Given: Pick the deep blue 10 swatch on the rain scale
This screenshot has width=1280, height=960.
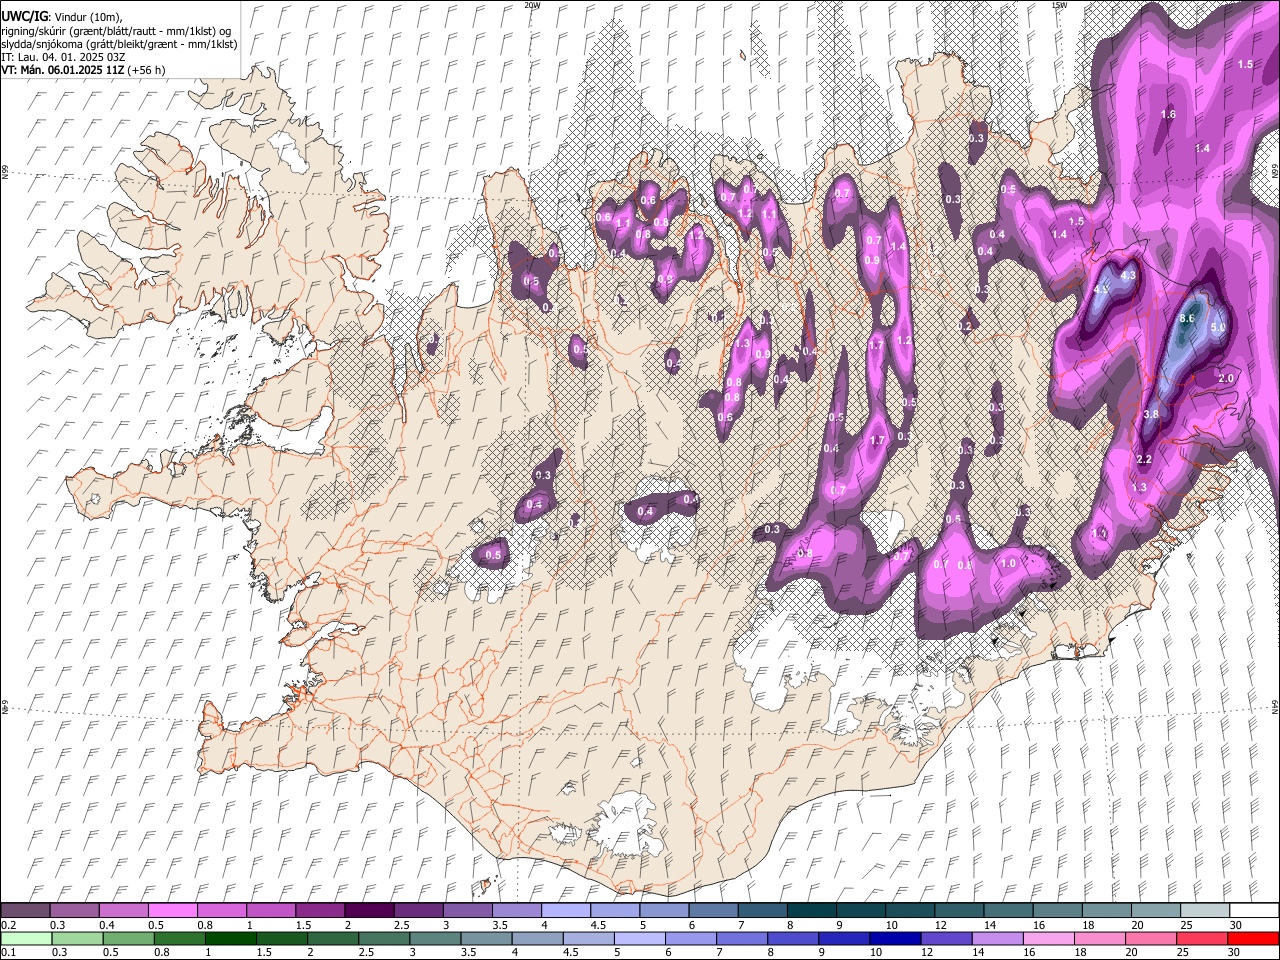Looking at the screenshot, I should (x=893, y=938).
